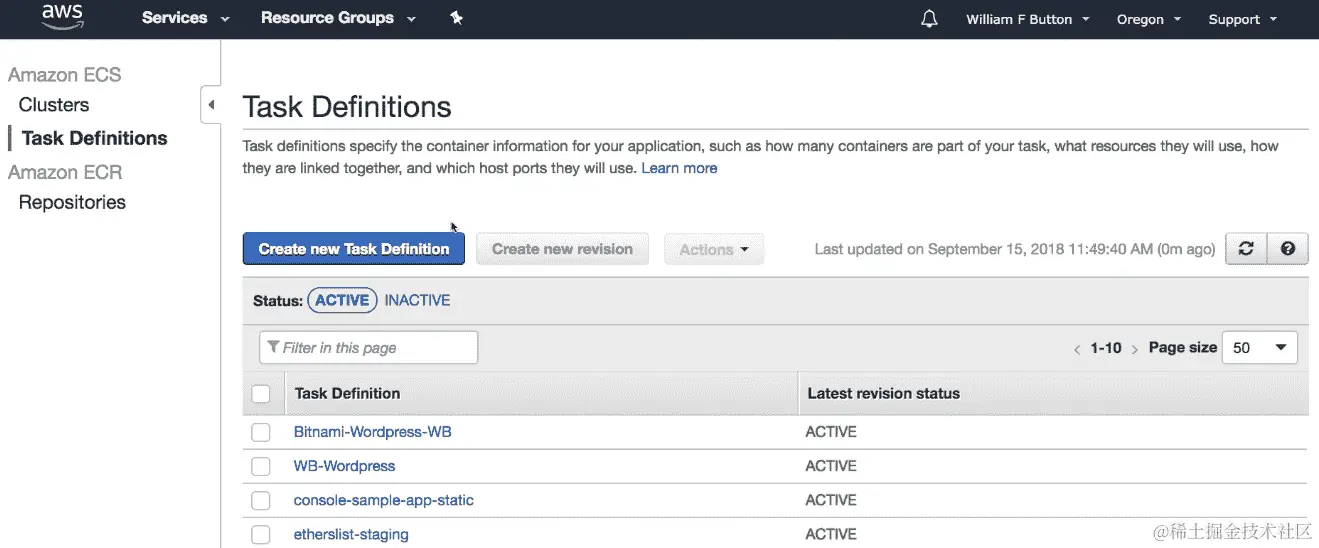Select the WB-Wordpress row checkbox
This screenshot has width=1319, height=548.
(261, 466)
